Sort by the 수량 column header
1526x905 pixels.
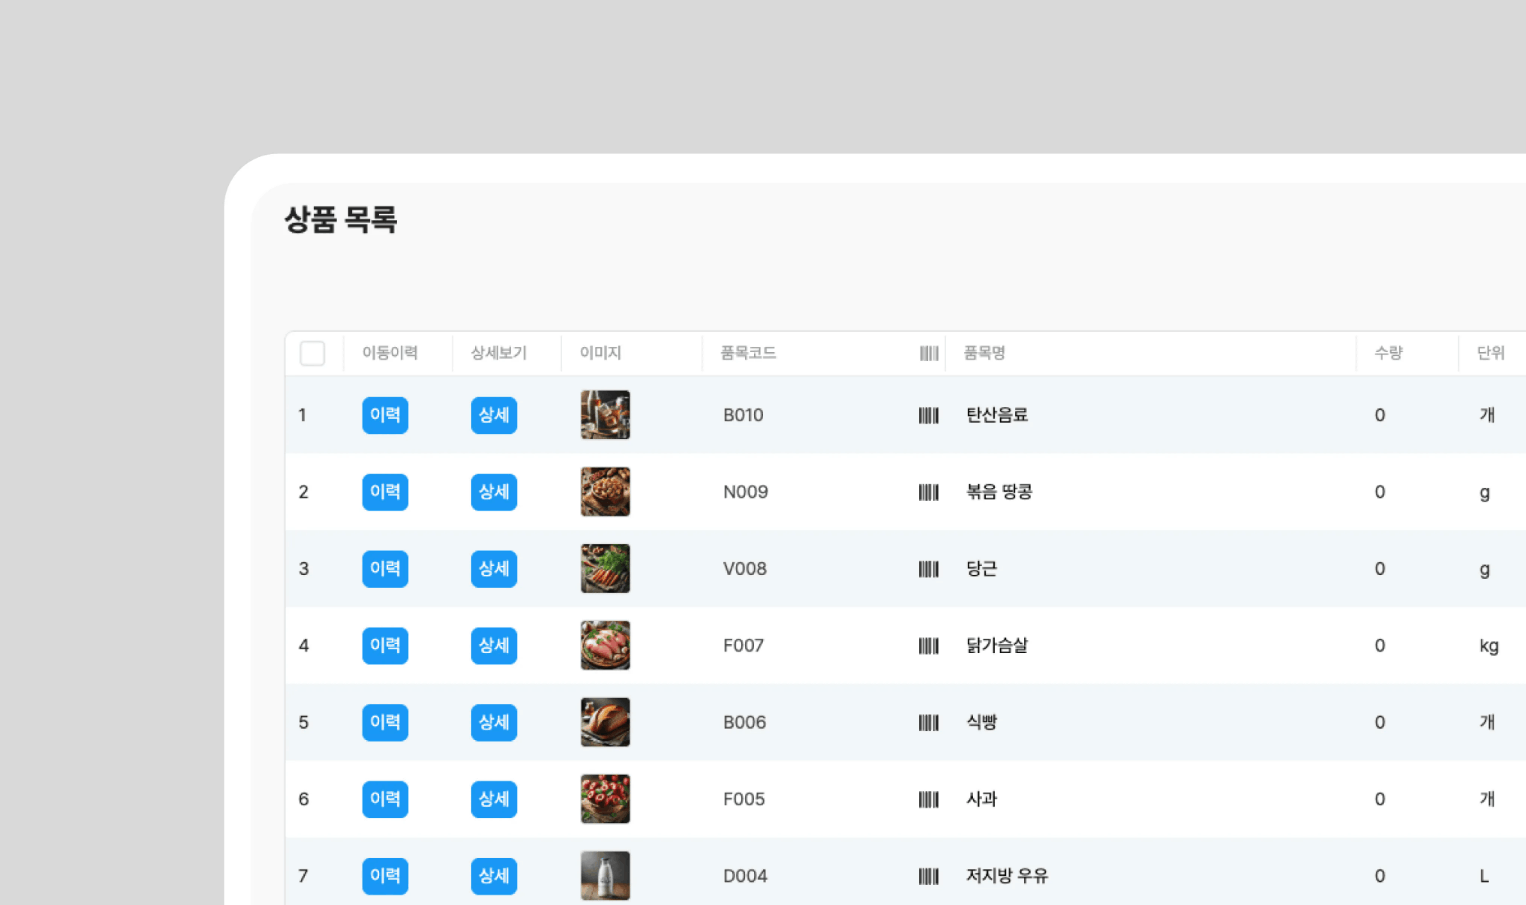pyautogui.click(x=1389, y=353)
